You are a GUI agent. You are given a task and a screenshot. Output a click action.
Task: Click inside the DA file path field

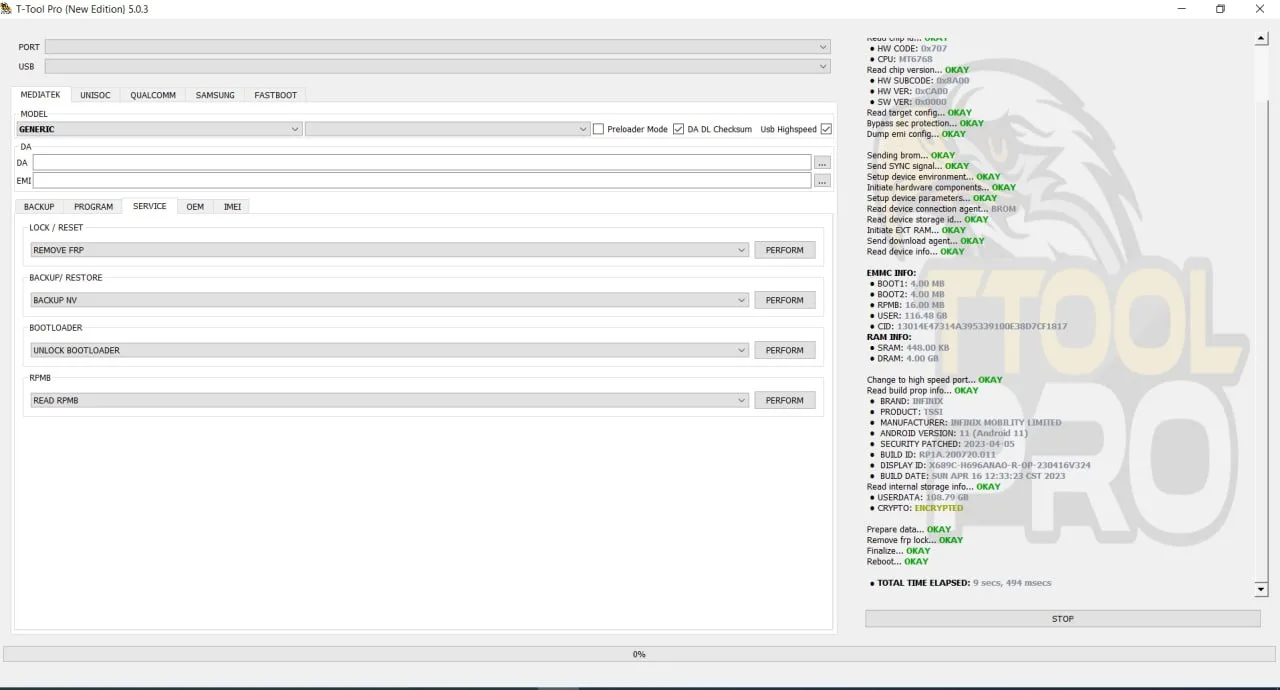tap(422, 162)
